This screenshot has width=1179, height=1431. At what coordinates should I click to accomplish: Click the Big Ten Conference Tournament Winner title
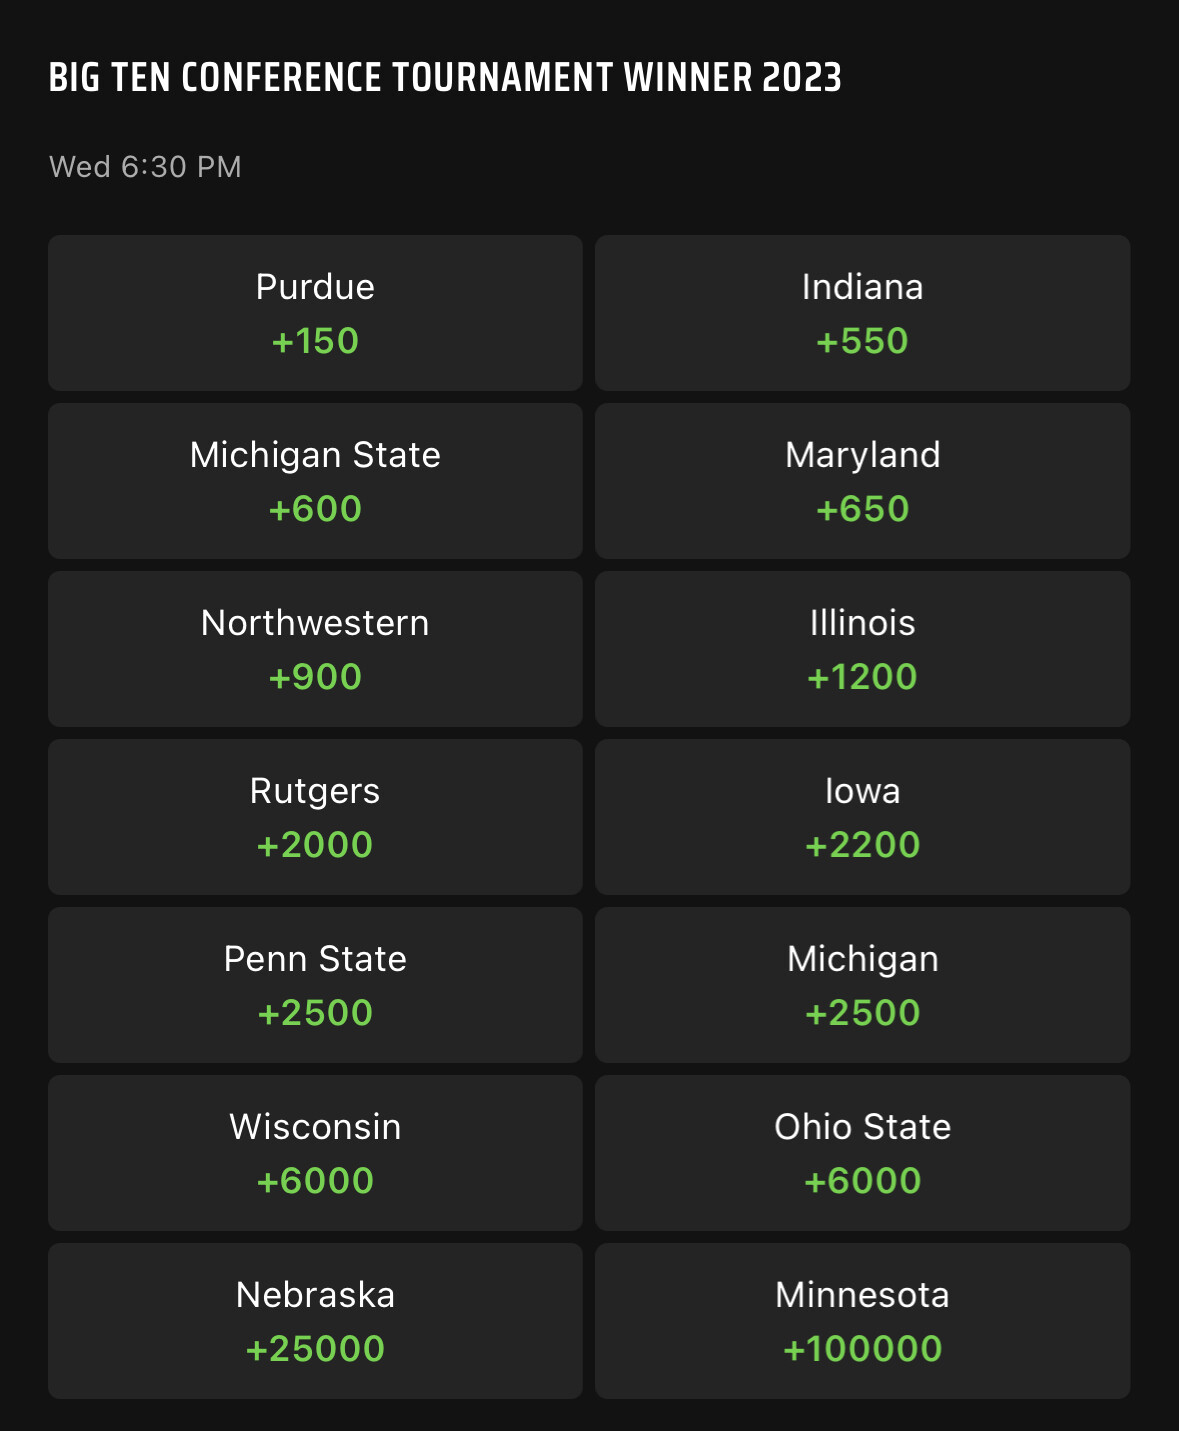(x=445, y=78)
